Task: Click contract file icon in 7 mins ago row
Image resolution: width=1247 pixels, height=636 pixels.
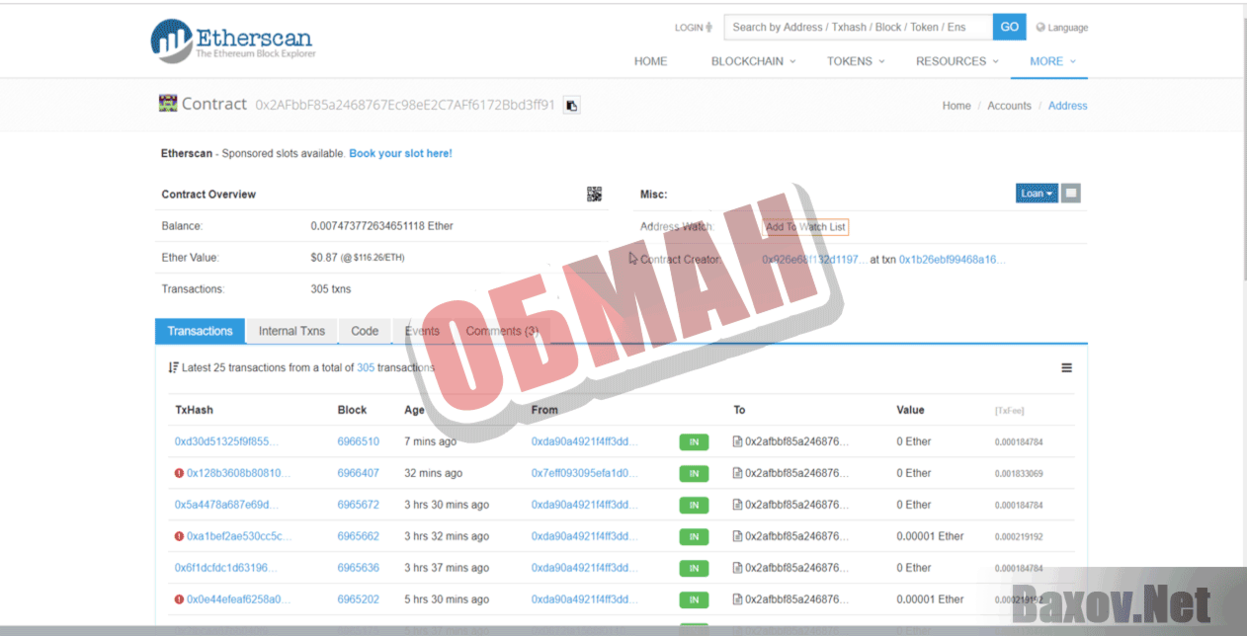Action: (x=737, y=441)
